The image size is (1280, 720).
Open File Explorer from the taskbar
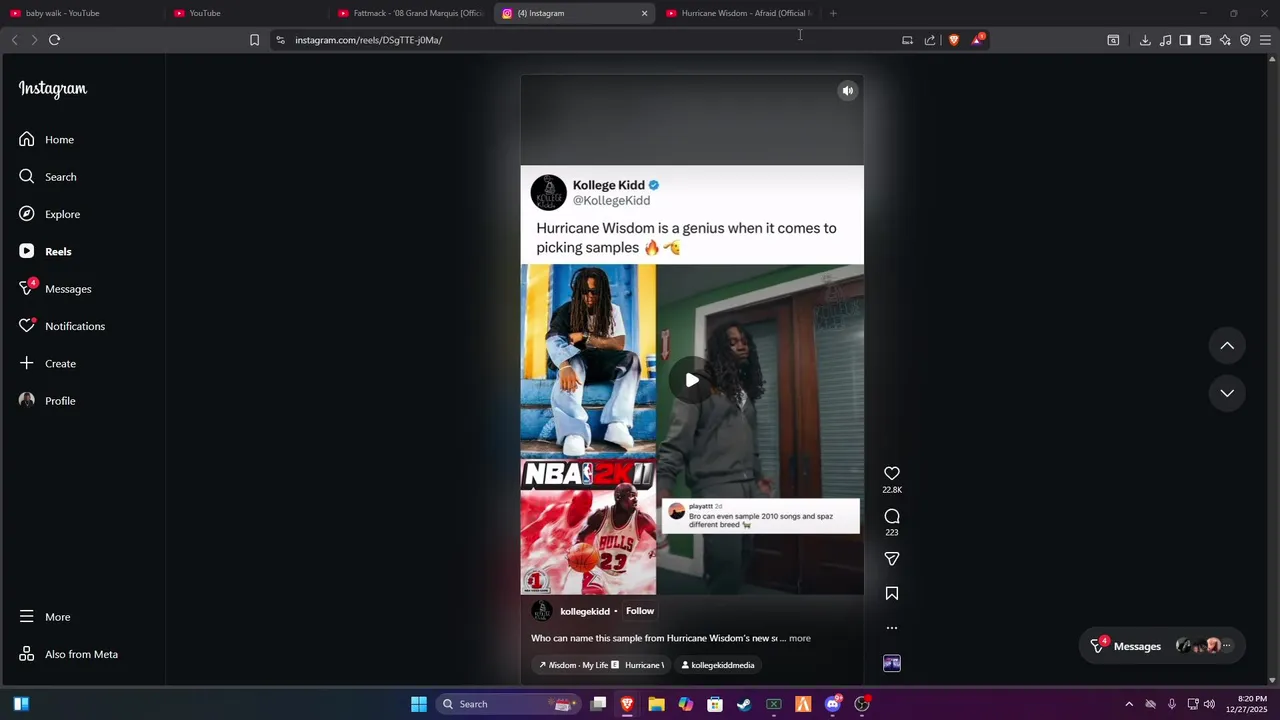[656, 704]
